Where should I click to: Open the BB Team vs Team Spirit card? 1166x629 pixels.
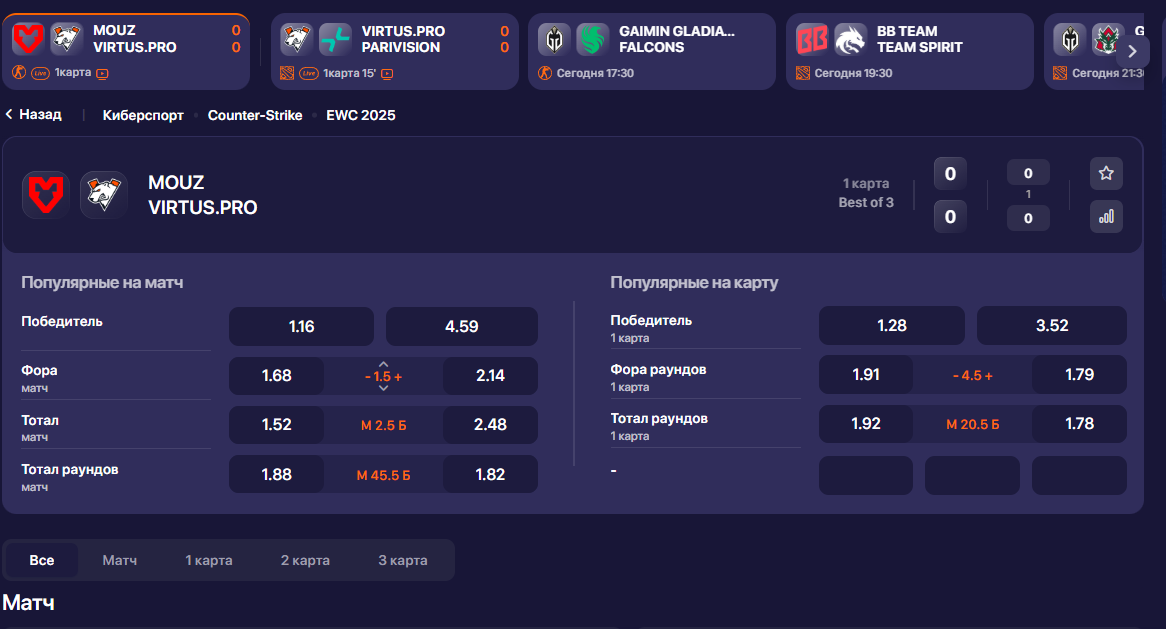tap(909, 51)
